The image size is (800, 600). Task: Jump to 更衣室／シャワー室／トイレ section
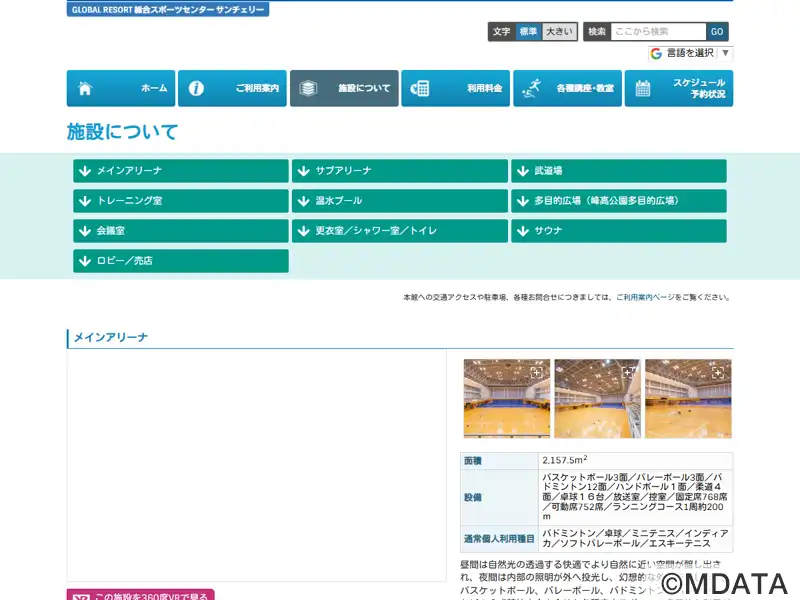pyautogui.click(x=399, y=231)
